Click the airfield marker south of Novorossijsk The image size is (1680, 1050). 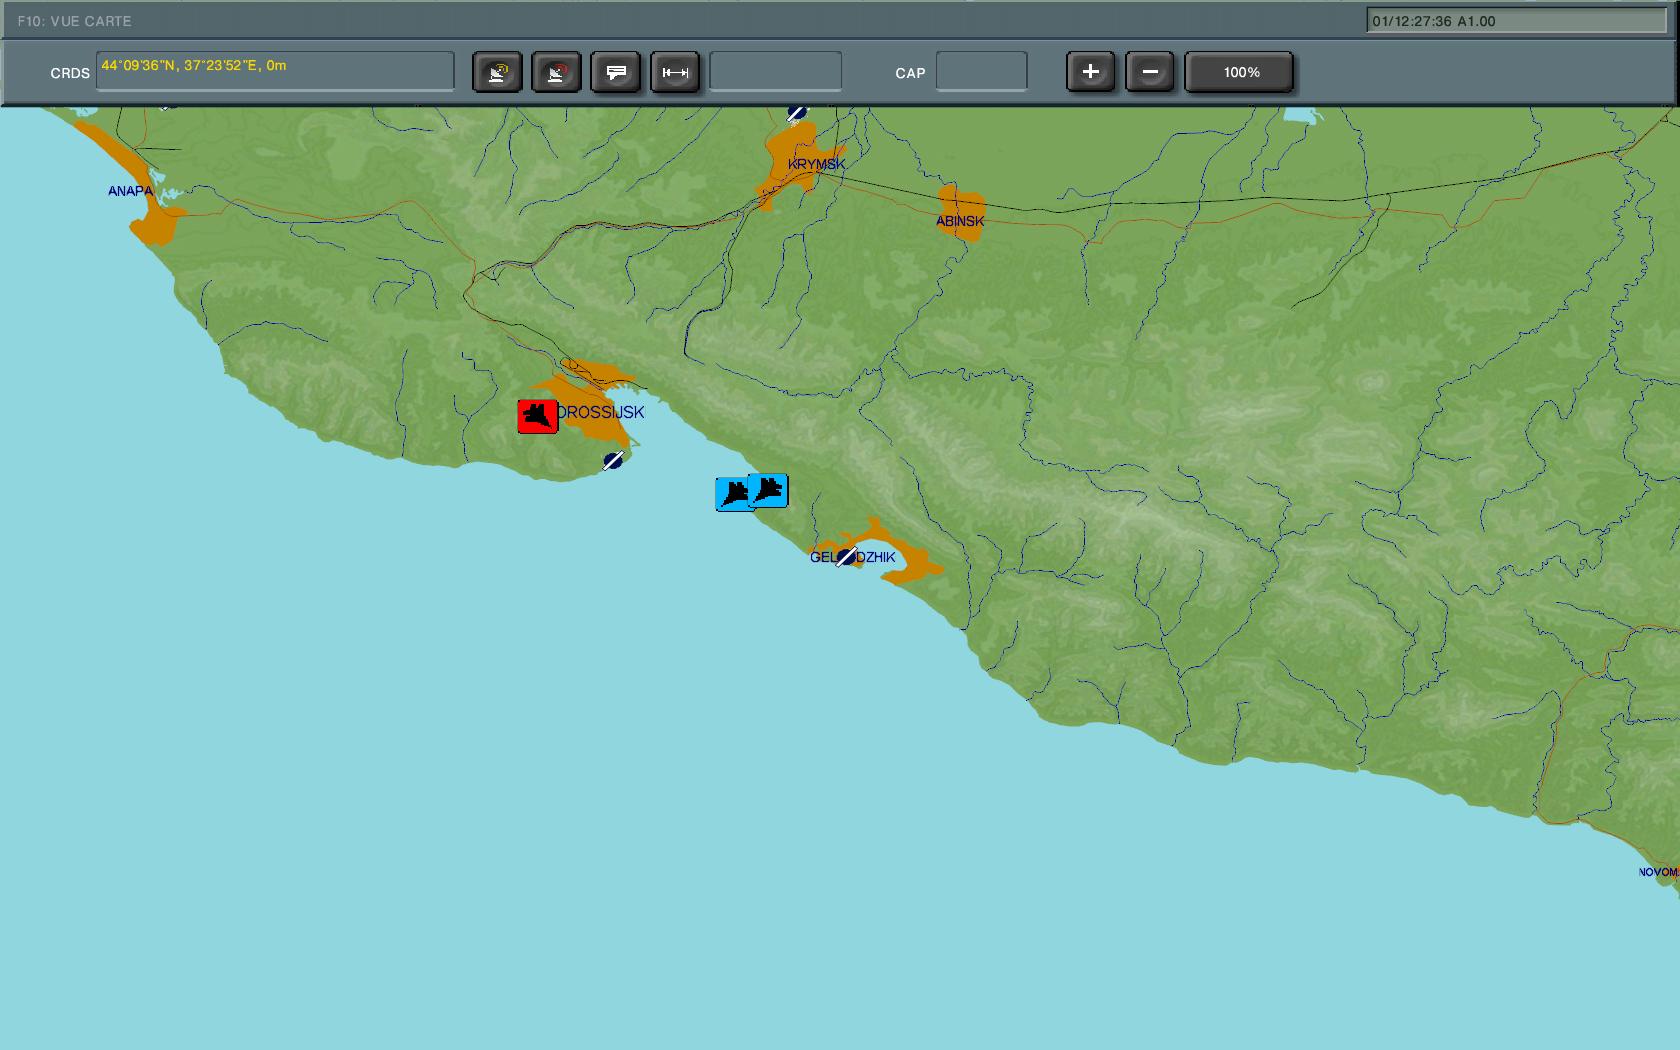pyautogui.click(x=613, y=460)
